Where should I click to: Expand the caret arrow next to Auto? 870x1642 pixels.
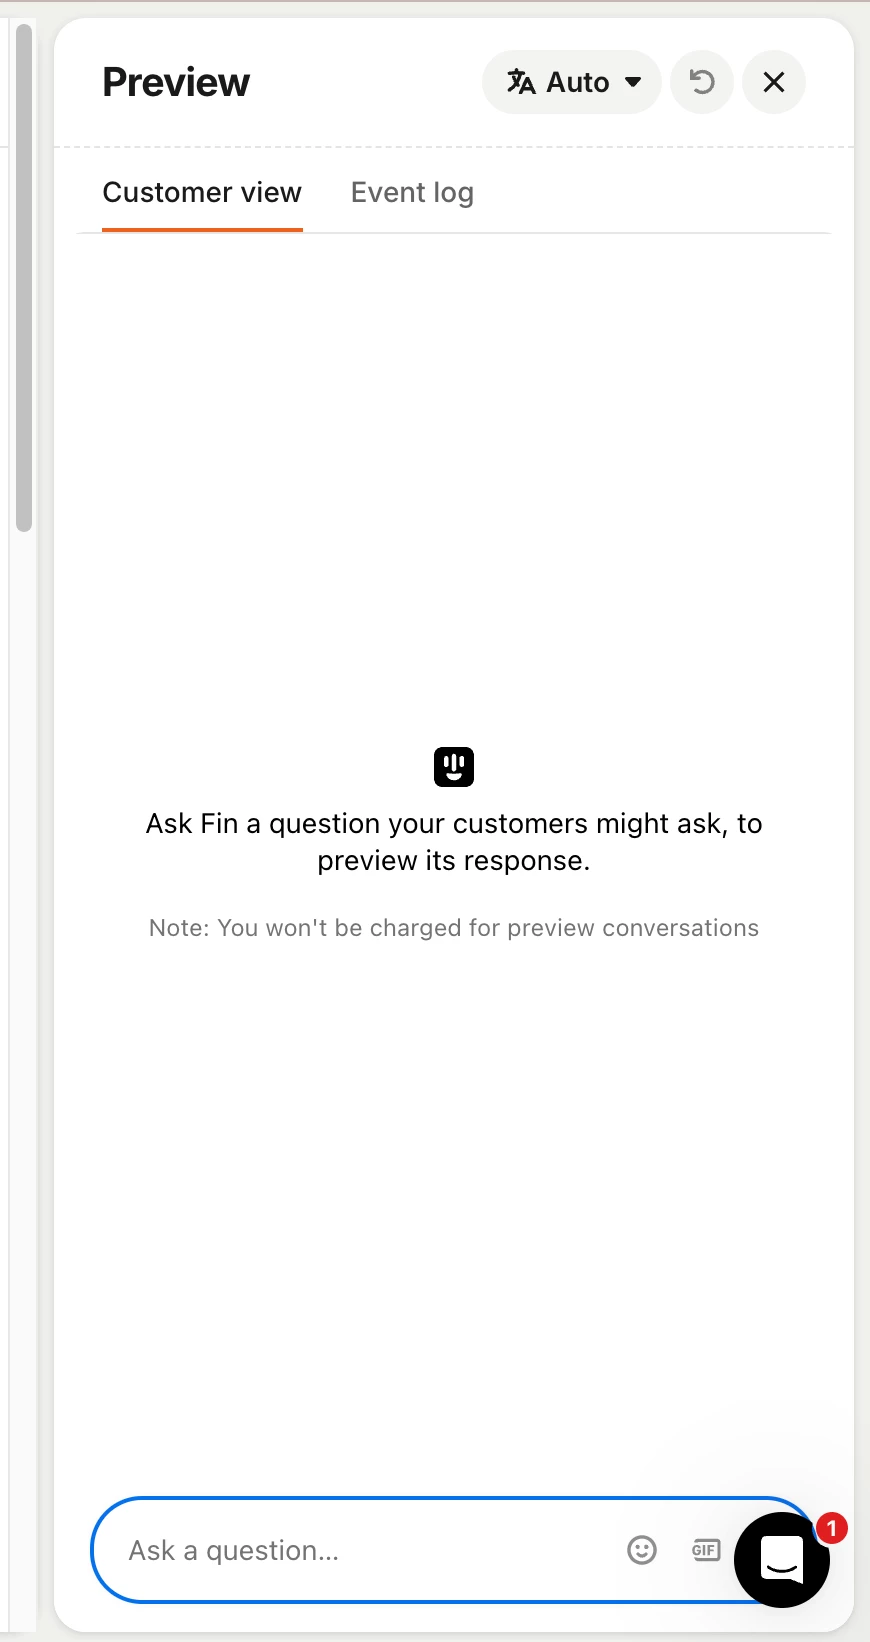pyautogui.click(x=633, y=82)
